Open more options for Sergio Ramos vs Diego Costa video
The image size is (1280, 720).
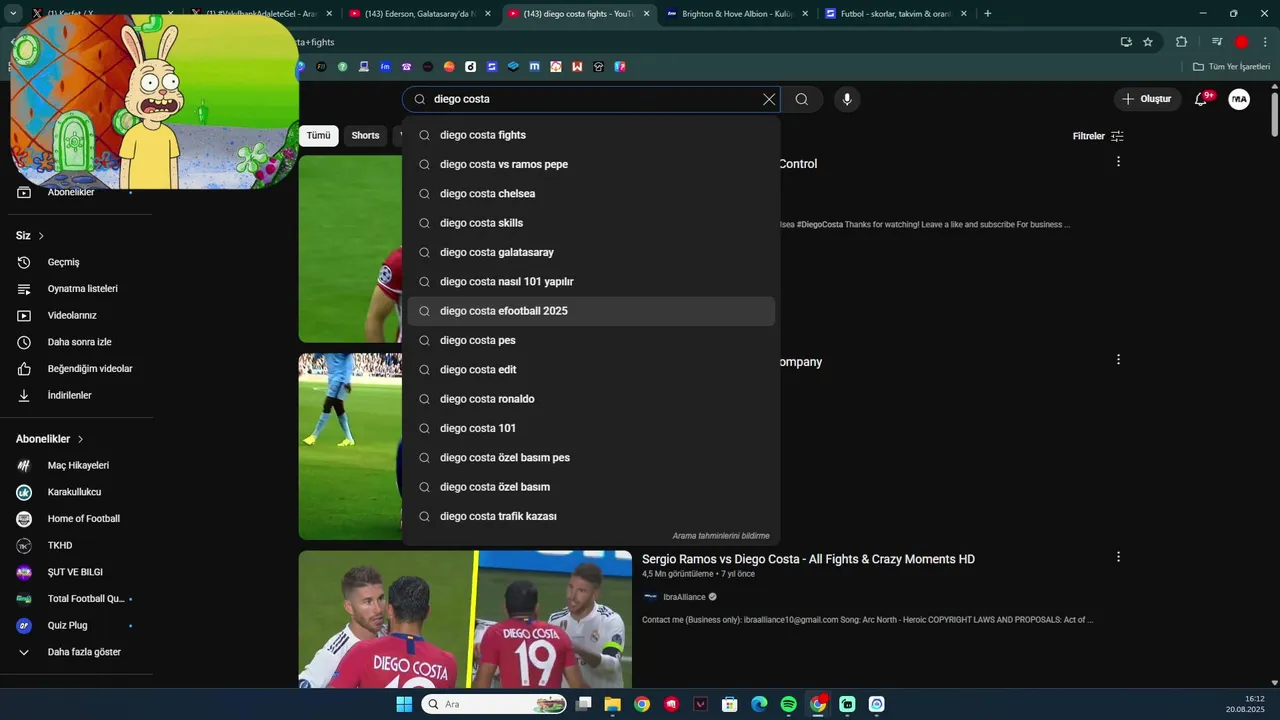tap(1118, 557)
